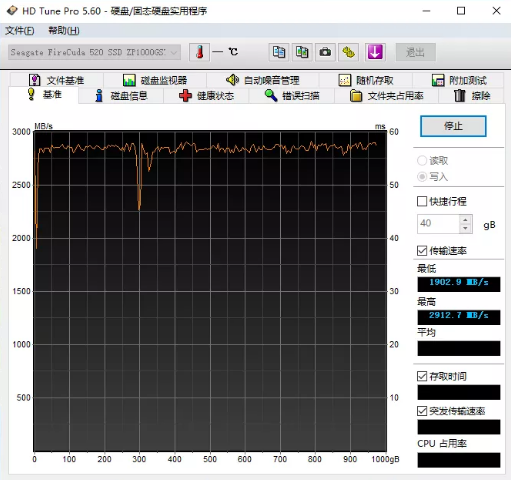Viewport: 511px width, 480px height.
Task: Click the purple download arrow icon
Action: tap(375, 52)
